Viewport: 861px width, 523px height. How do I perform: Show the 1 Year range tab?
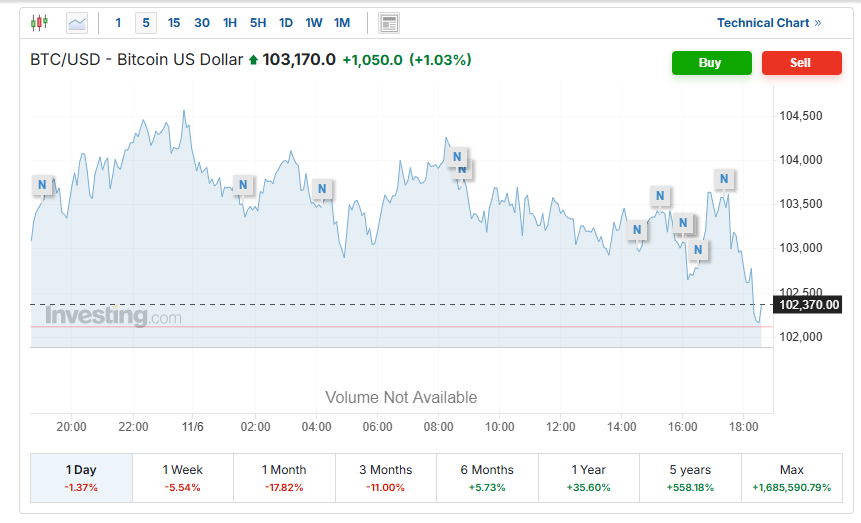[588, 477]
